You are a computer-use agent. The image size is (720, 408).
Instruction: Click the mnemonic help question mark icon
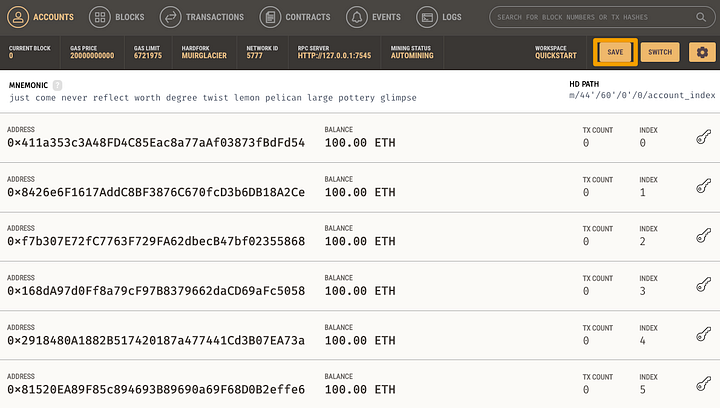coord(57,86)
